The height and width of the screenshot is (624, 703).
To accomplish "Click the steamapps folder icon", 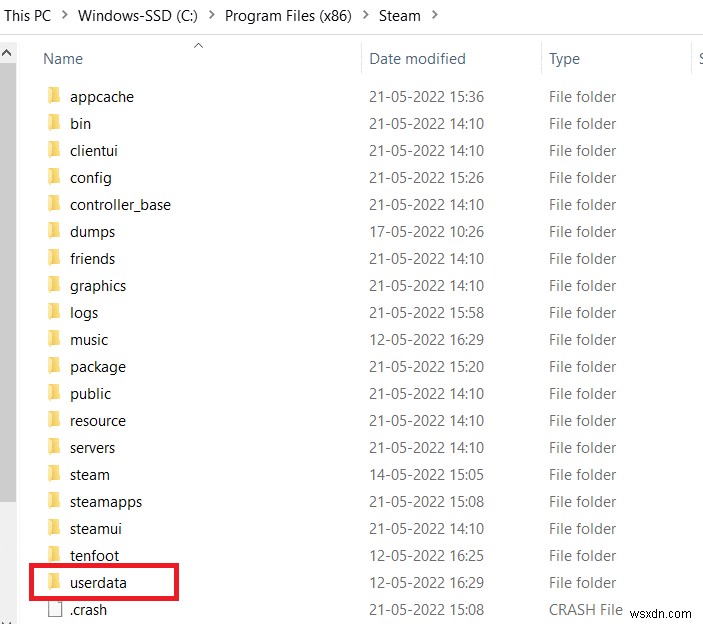I will point(54,500).
